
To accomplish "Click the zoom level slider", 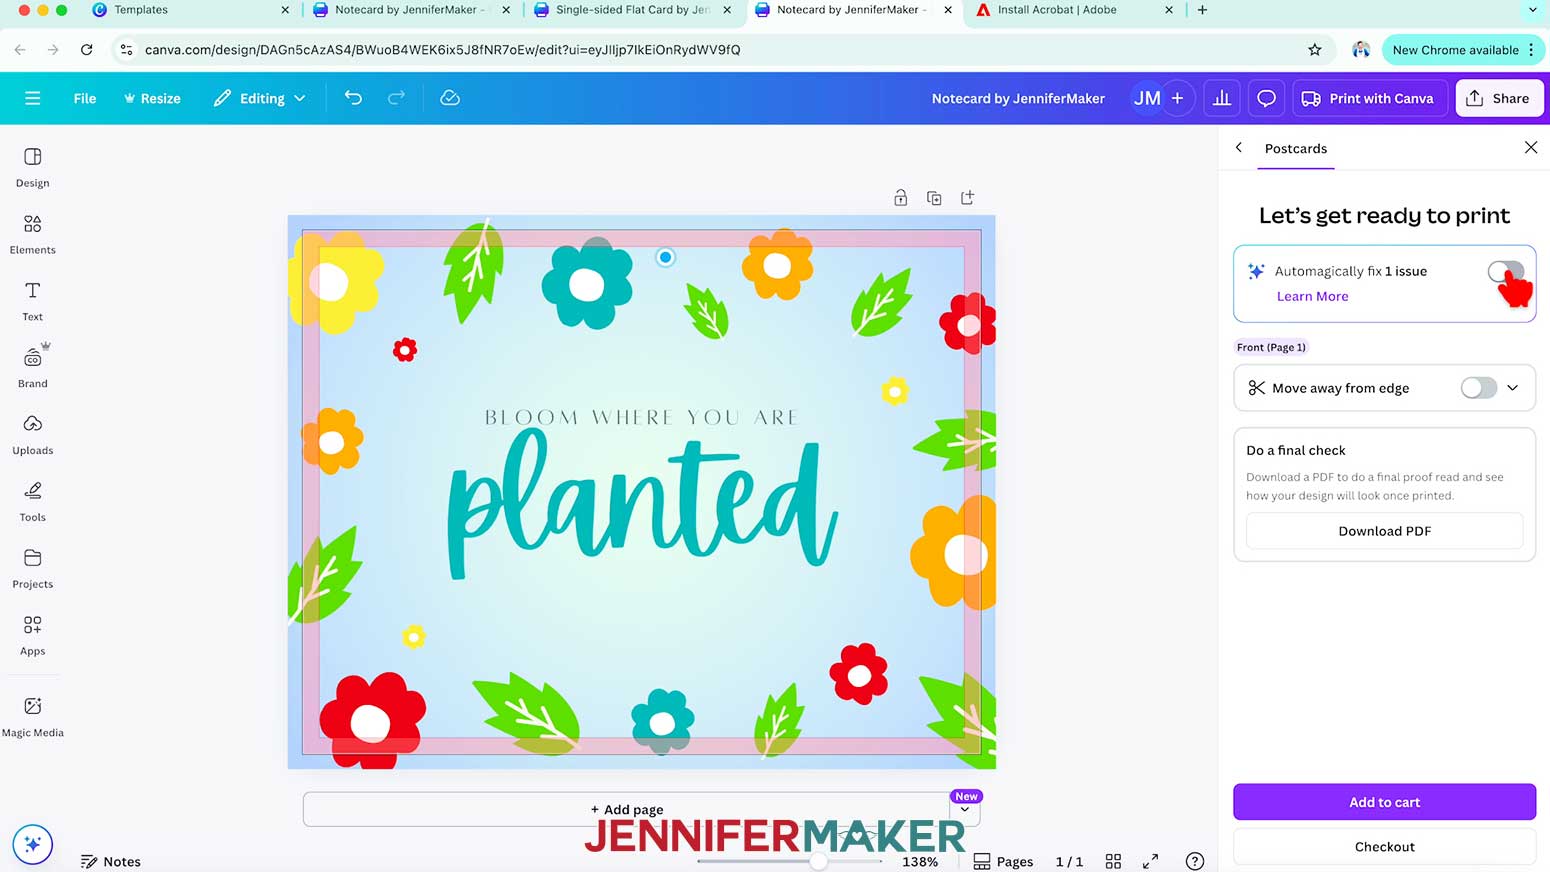I will 790,861.
